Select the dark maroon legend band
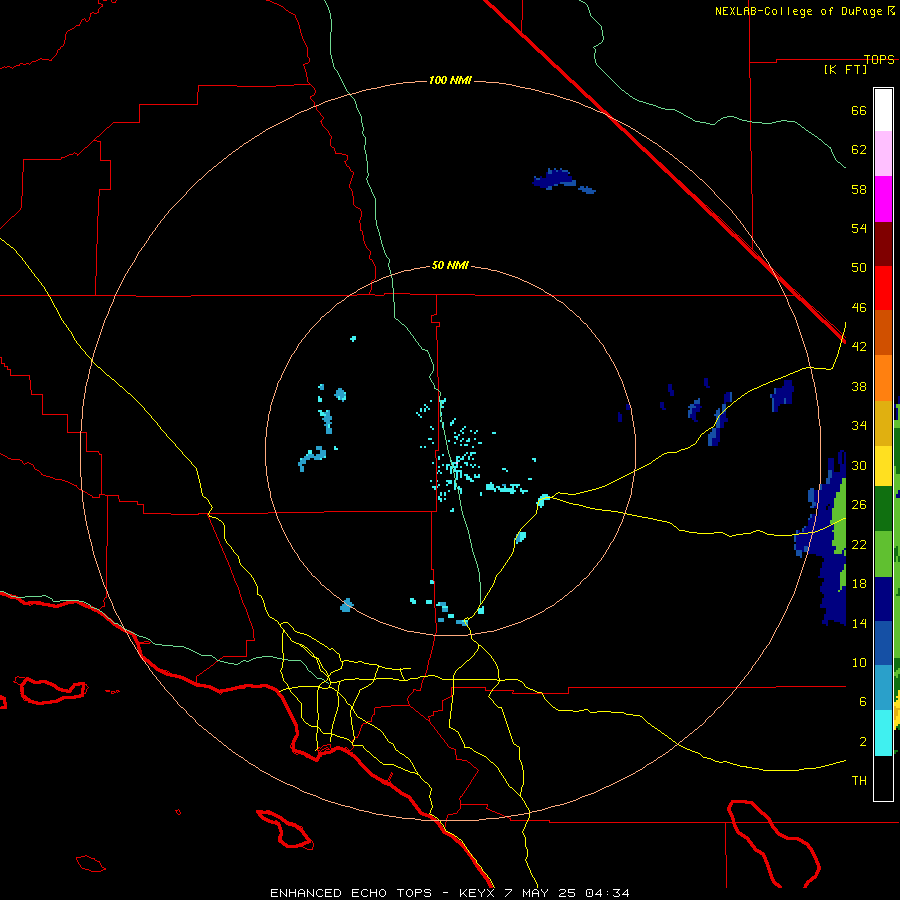900x900 pixels. point(883,243)
